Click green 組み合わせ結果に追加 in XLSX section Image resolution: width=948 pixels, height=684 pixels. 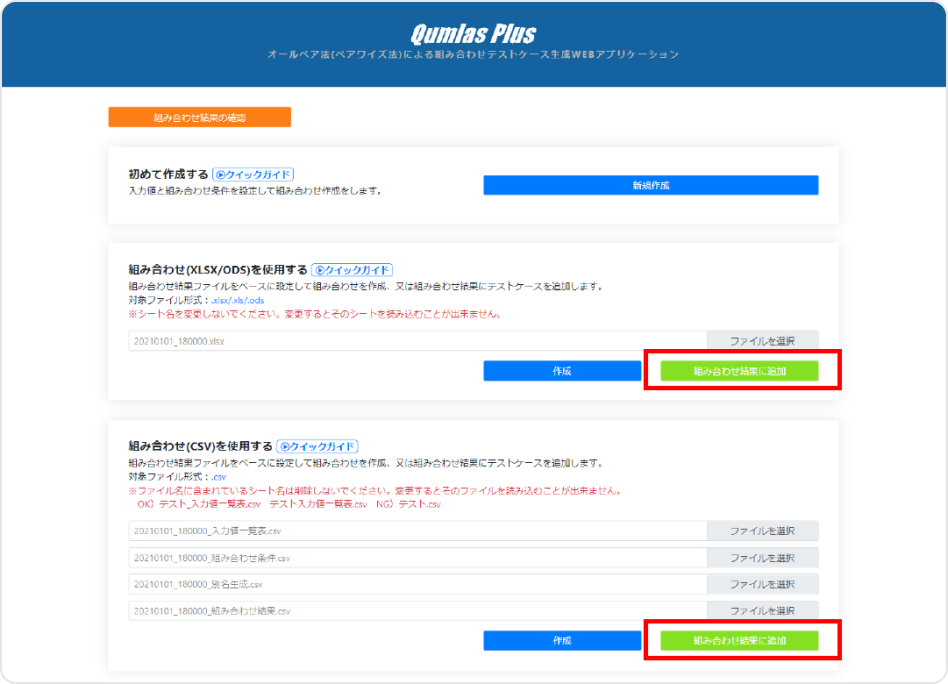coord(739,371)
